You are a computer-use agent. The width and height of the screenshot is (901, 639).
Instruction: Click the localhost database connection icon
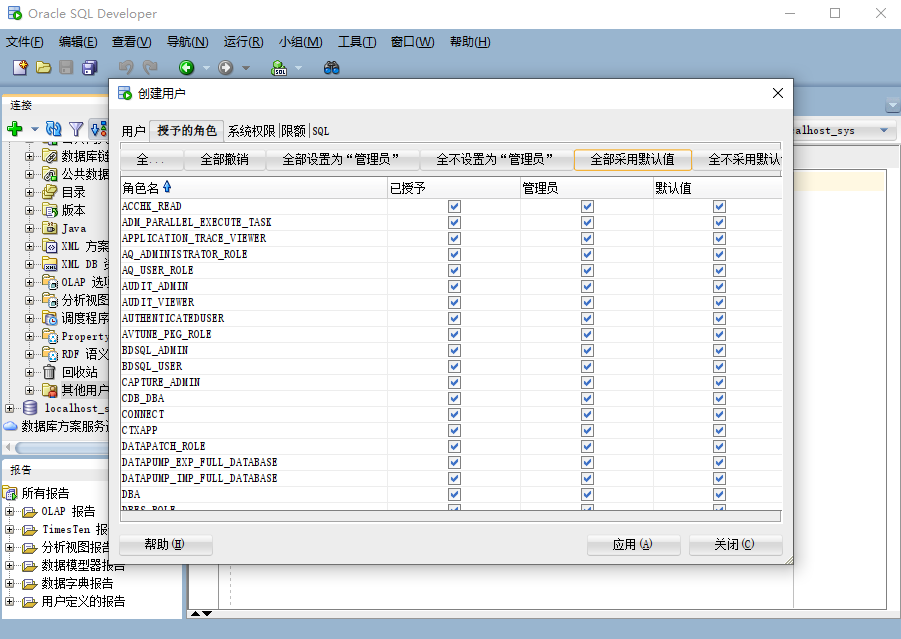point(30,408)
